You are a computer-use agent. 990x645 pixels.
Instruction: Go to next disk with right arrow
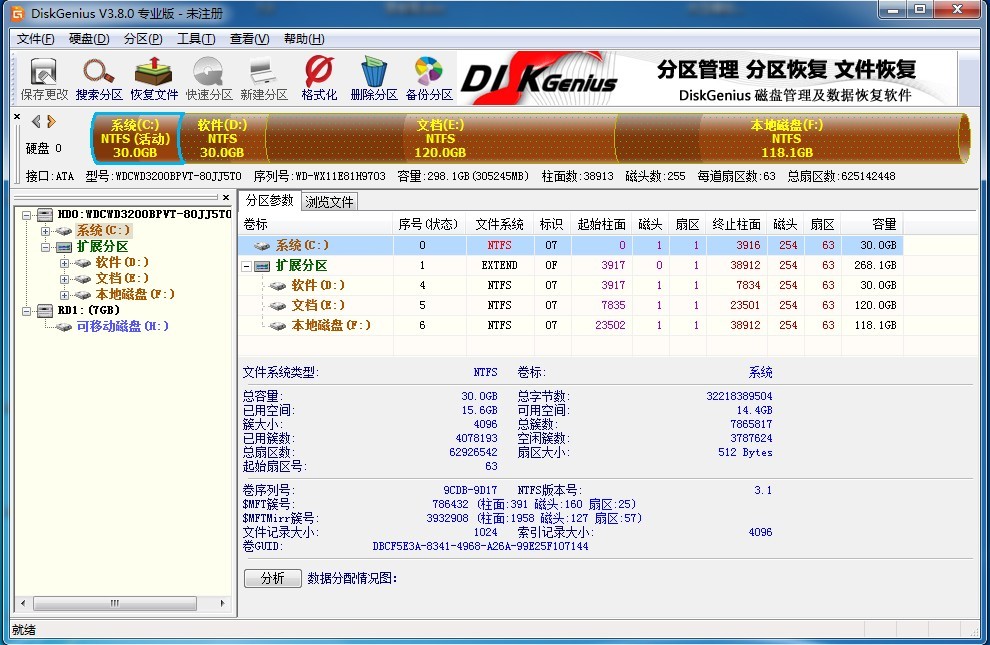point(52,121)
